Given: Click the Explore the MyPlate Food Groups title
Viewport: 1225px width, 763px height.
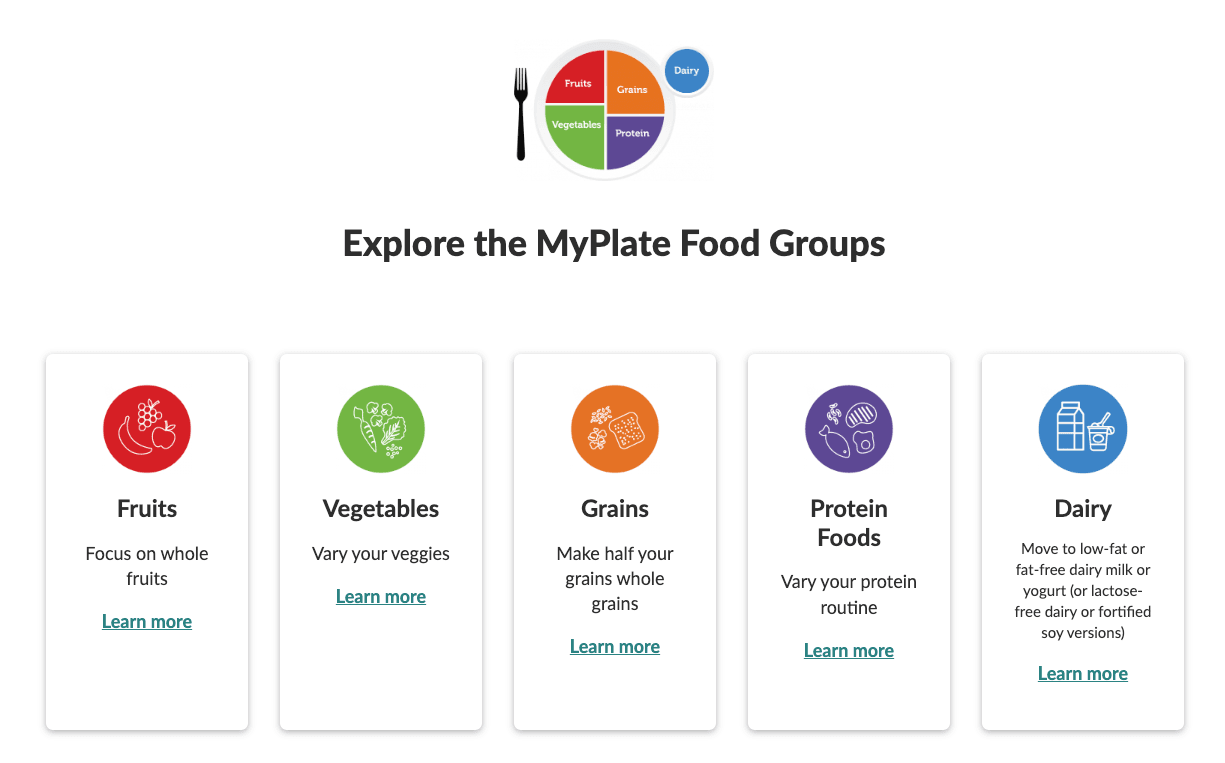Looking at the screenshot, I should [x=614, y=244].
